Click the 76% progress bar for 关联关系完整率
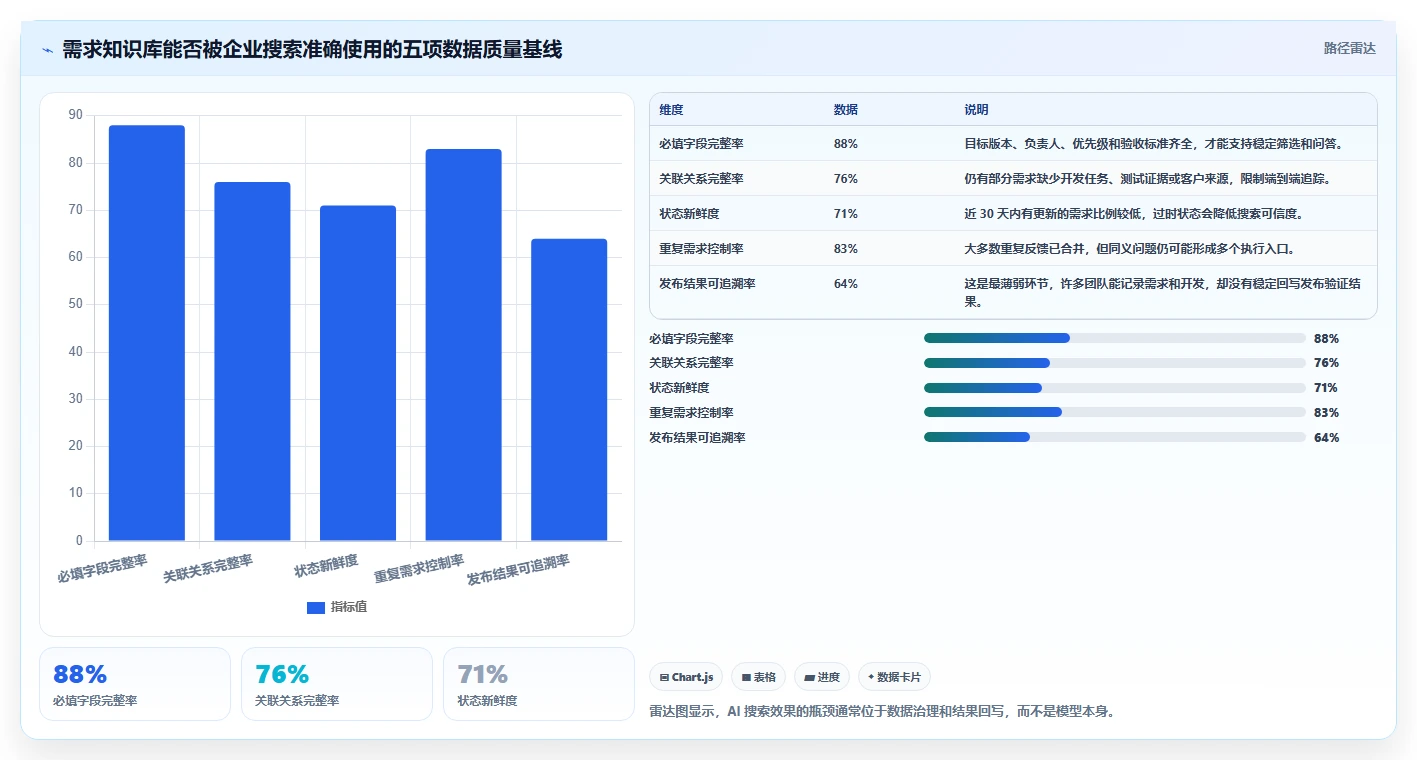The image size is (1417, 760). (x=1115, y=363)
